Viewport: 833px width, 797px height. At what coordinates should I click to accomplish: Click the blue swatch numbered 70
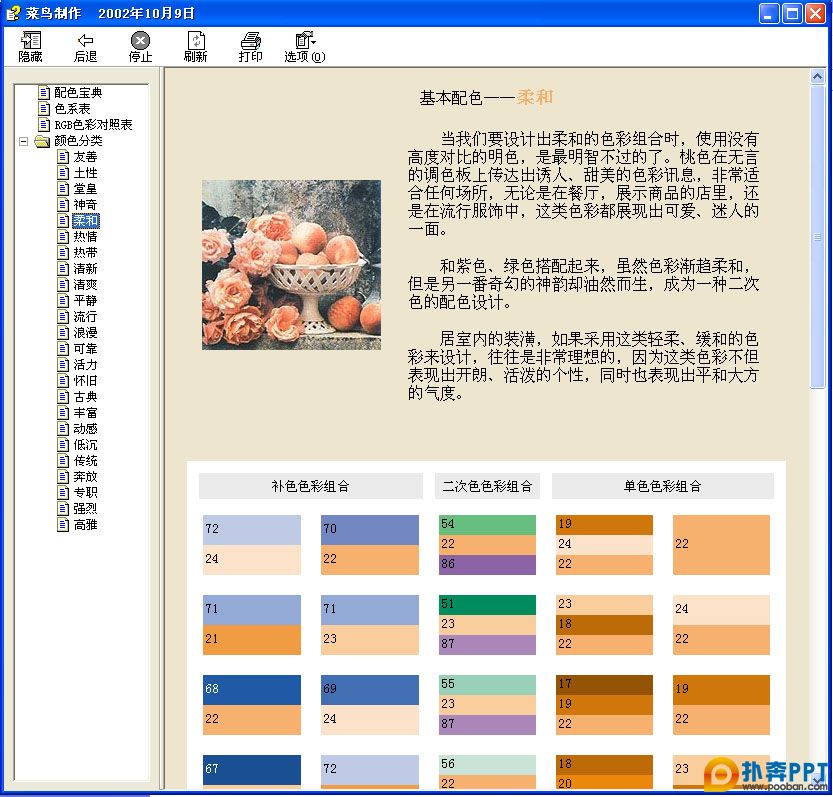click(370, 530)
